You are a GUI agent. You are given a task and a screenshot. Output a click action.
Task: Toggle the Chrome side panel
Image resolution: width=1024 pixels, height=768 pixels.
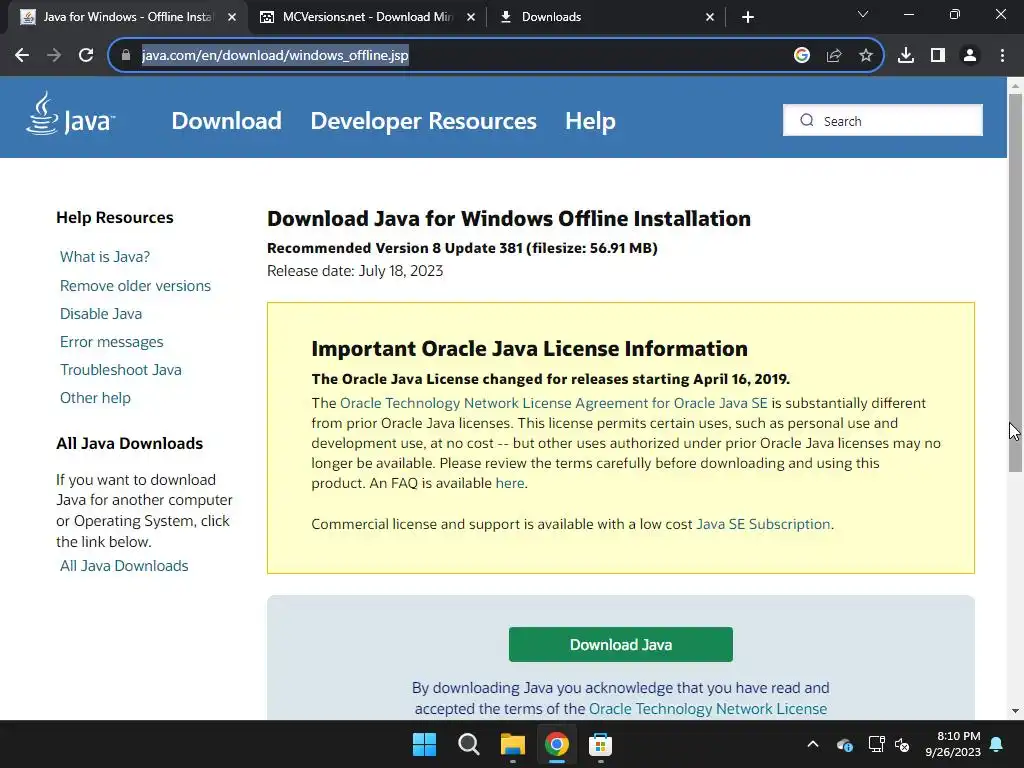[938, 56]
